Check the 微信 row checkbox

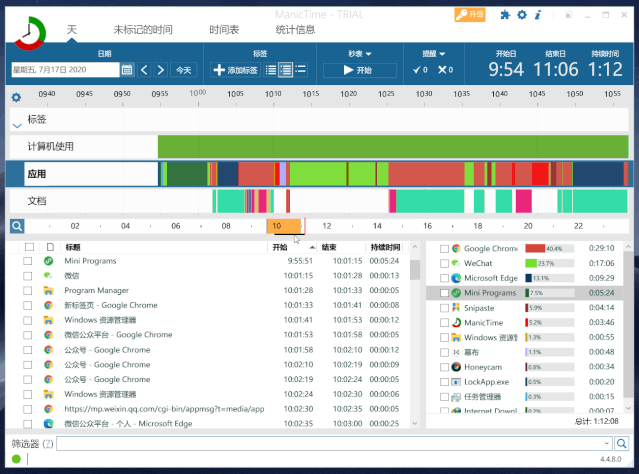pos(28,276)
